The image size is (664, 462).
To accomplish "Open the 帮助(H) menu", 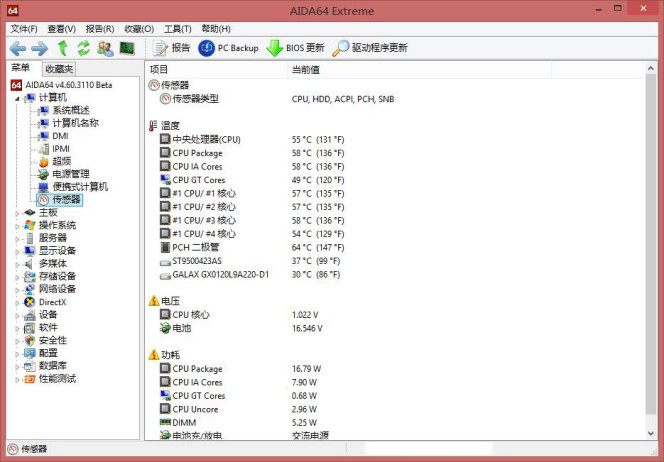I will (216, 29).
